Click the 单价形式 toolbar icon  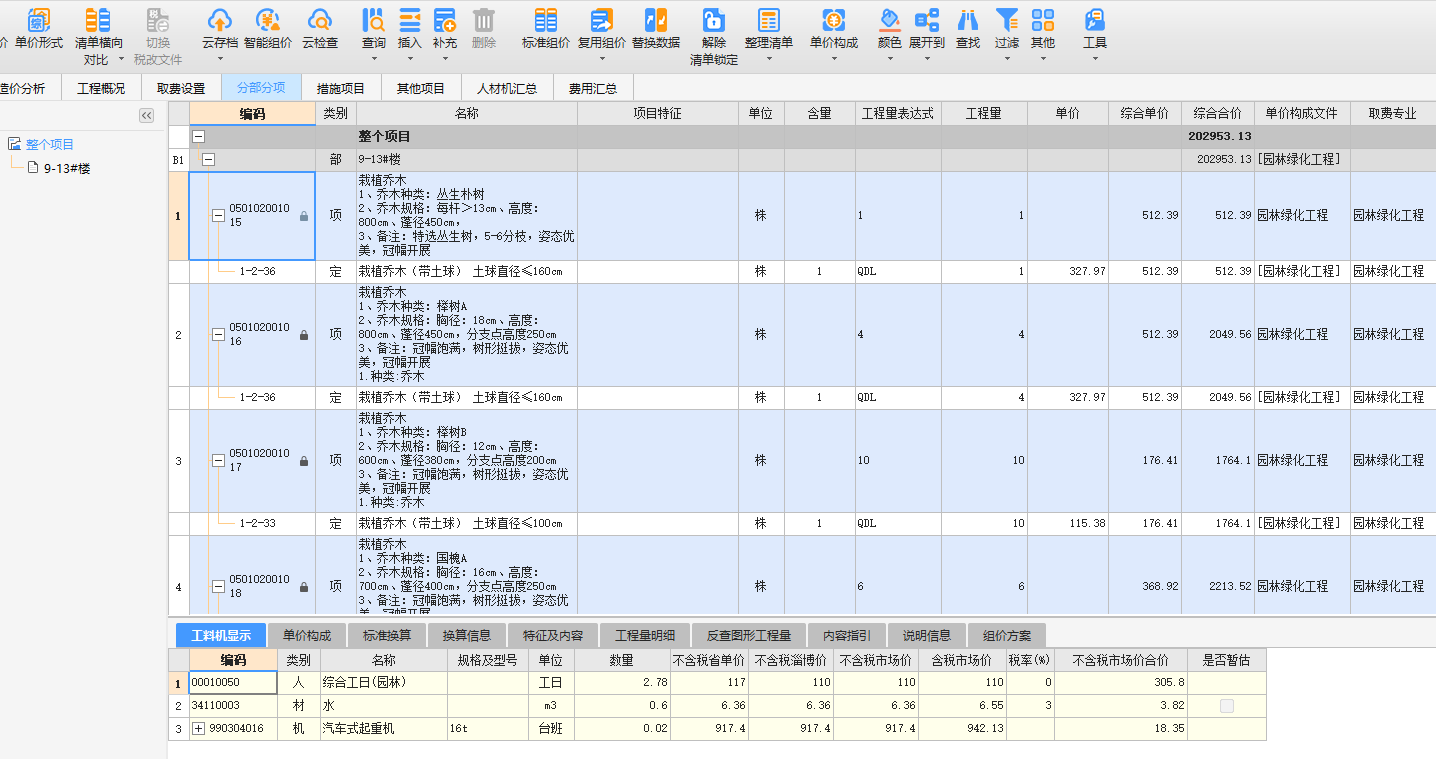pyautogui.click(x=38, y=19)
